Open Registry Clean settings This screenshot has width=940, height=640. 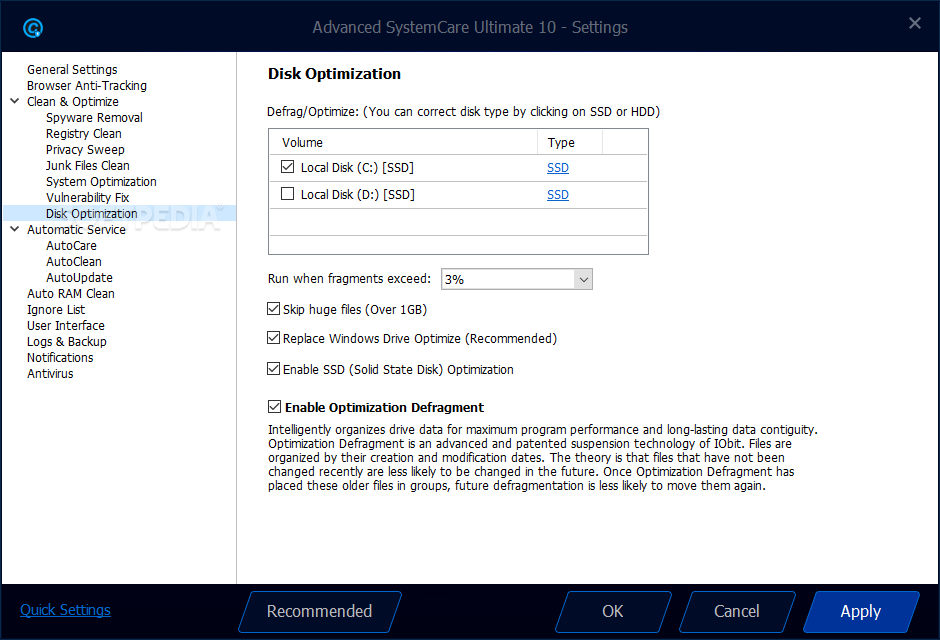(84, 134)
